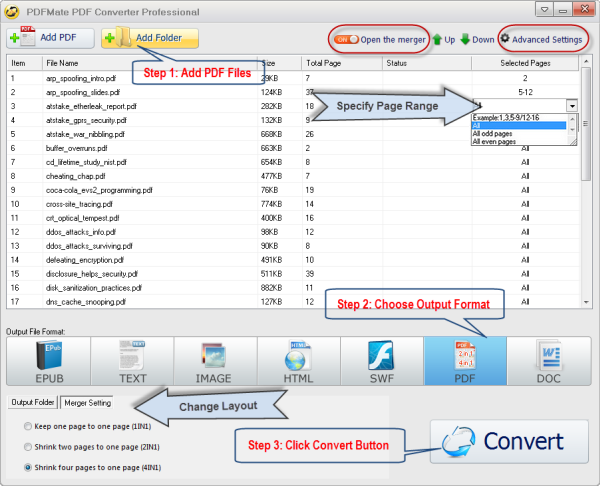Click the Total Page column header
This screenshot has height=486, width=600.
pos(342,63)
